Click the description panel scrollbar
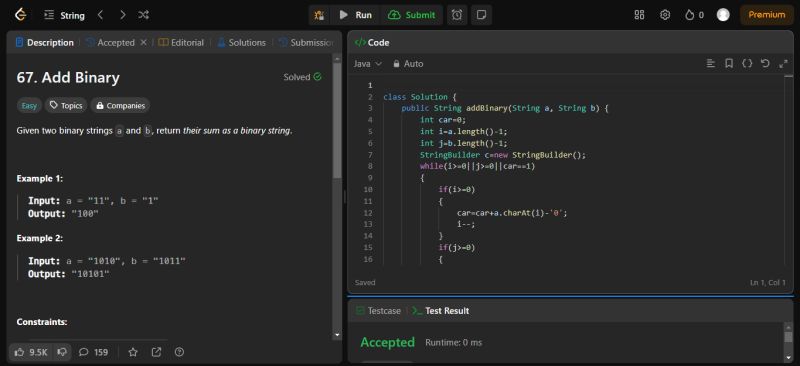This screenshot has width=800, height=366. point(337,120)
